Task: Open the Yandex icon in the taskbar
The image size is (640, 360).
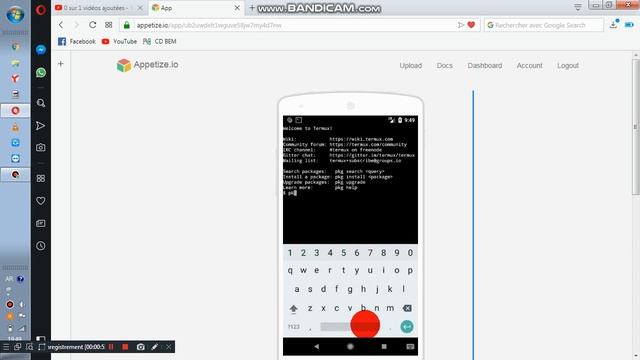Action: (15, 78)
